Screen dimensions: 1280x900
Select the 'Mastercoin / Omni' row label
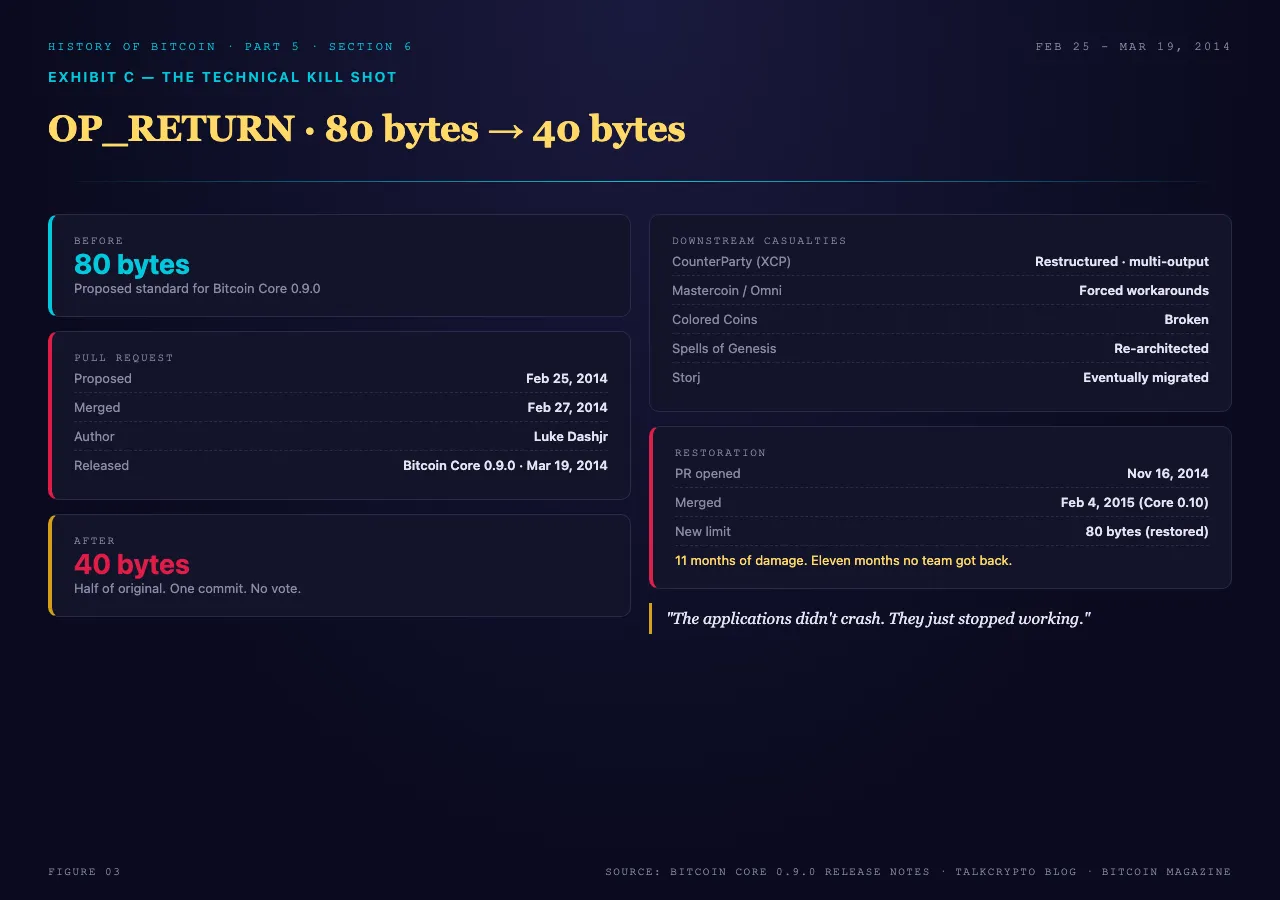point(727,291)
